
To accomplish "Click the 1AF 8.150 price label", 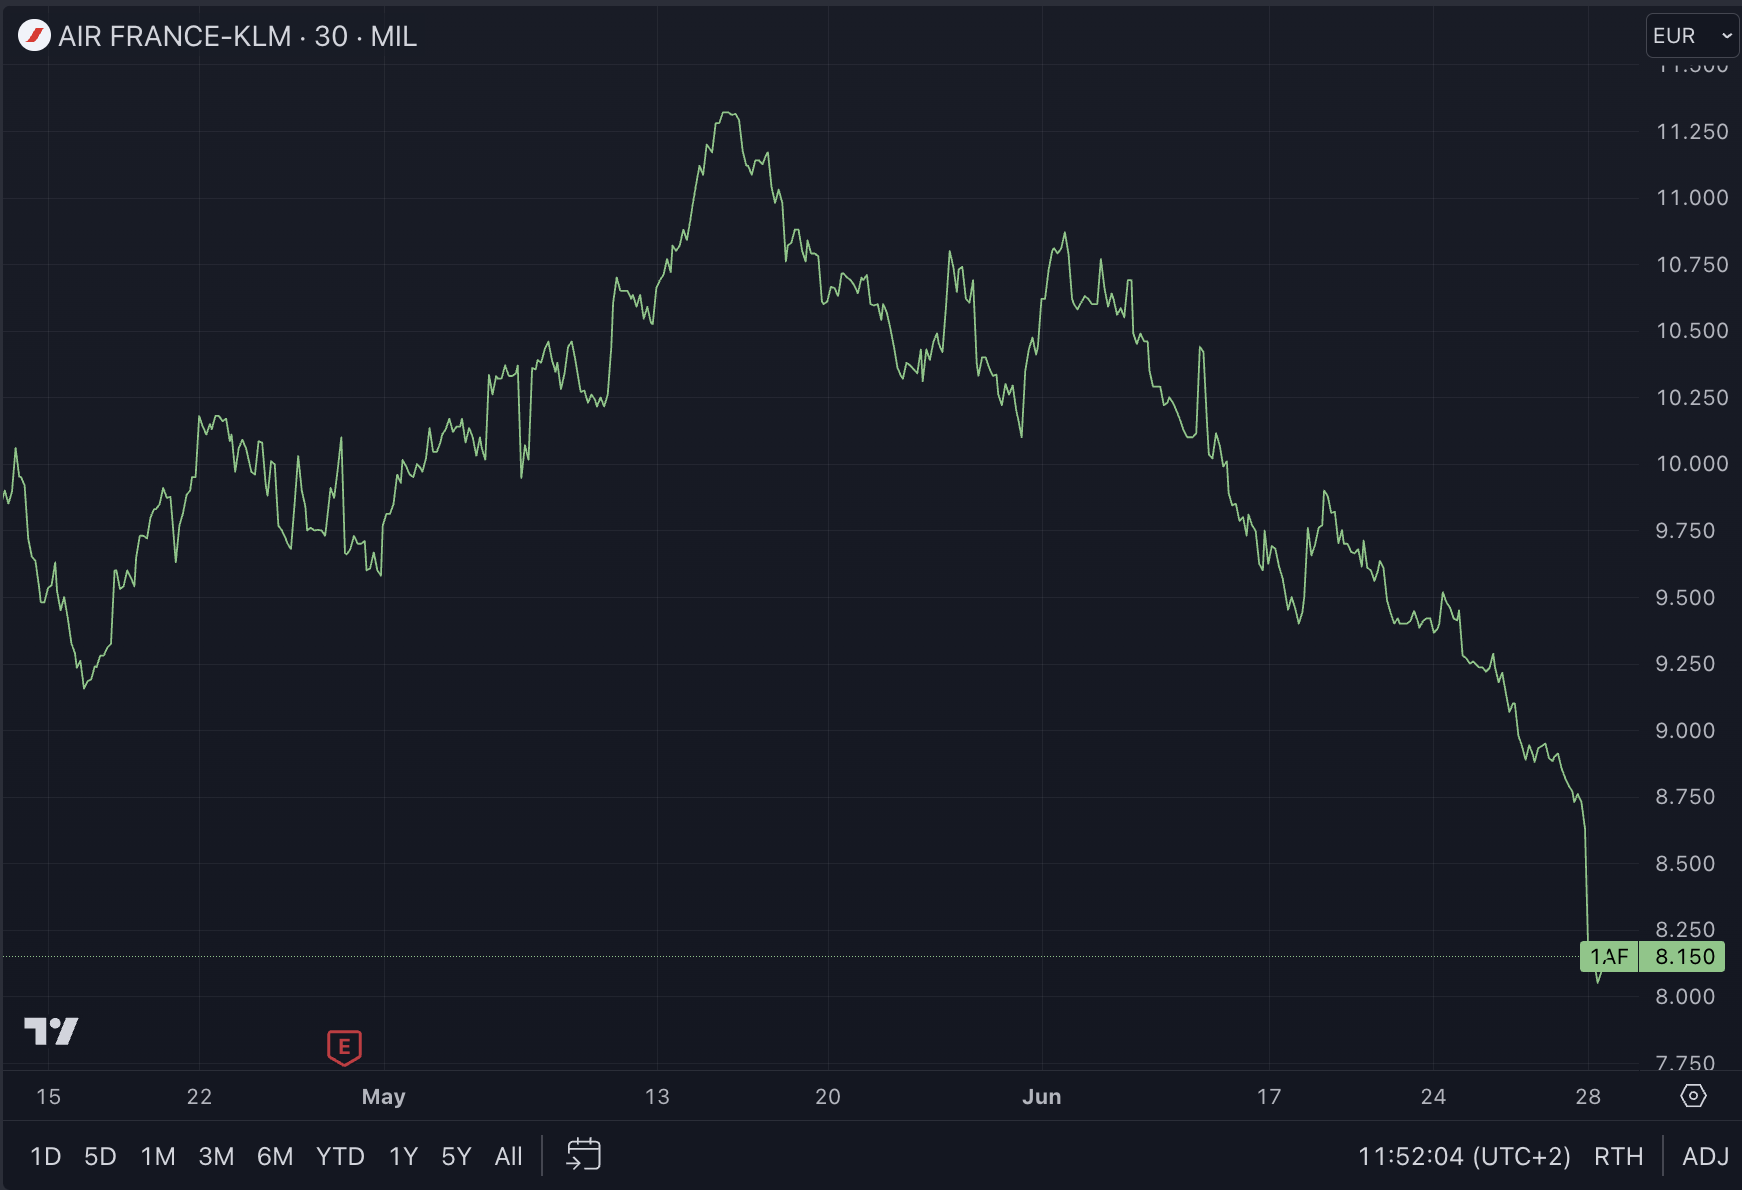I will pos(1652,957).
